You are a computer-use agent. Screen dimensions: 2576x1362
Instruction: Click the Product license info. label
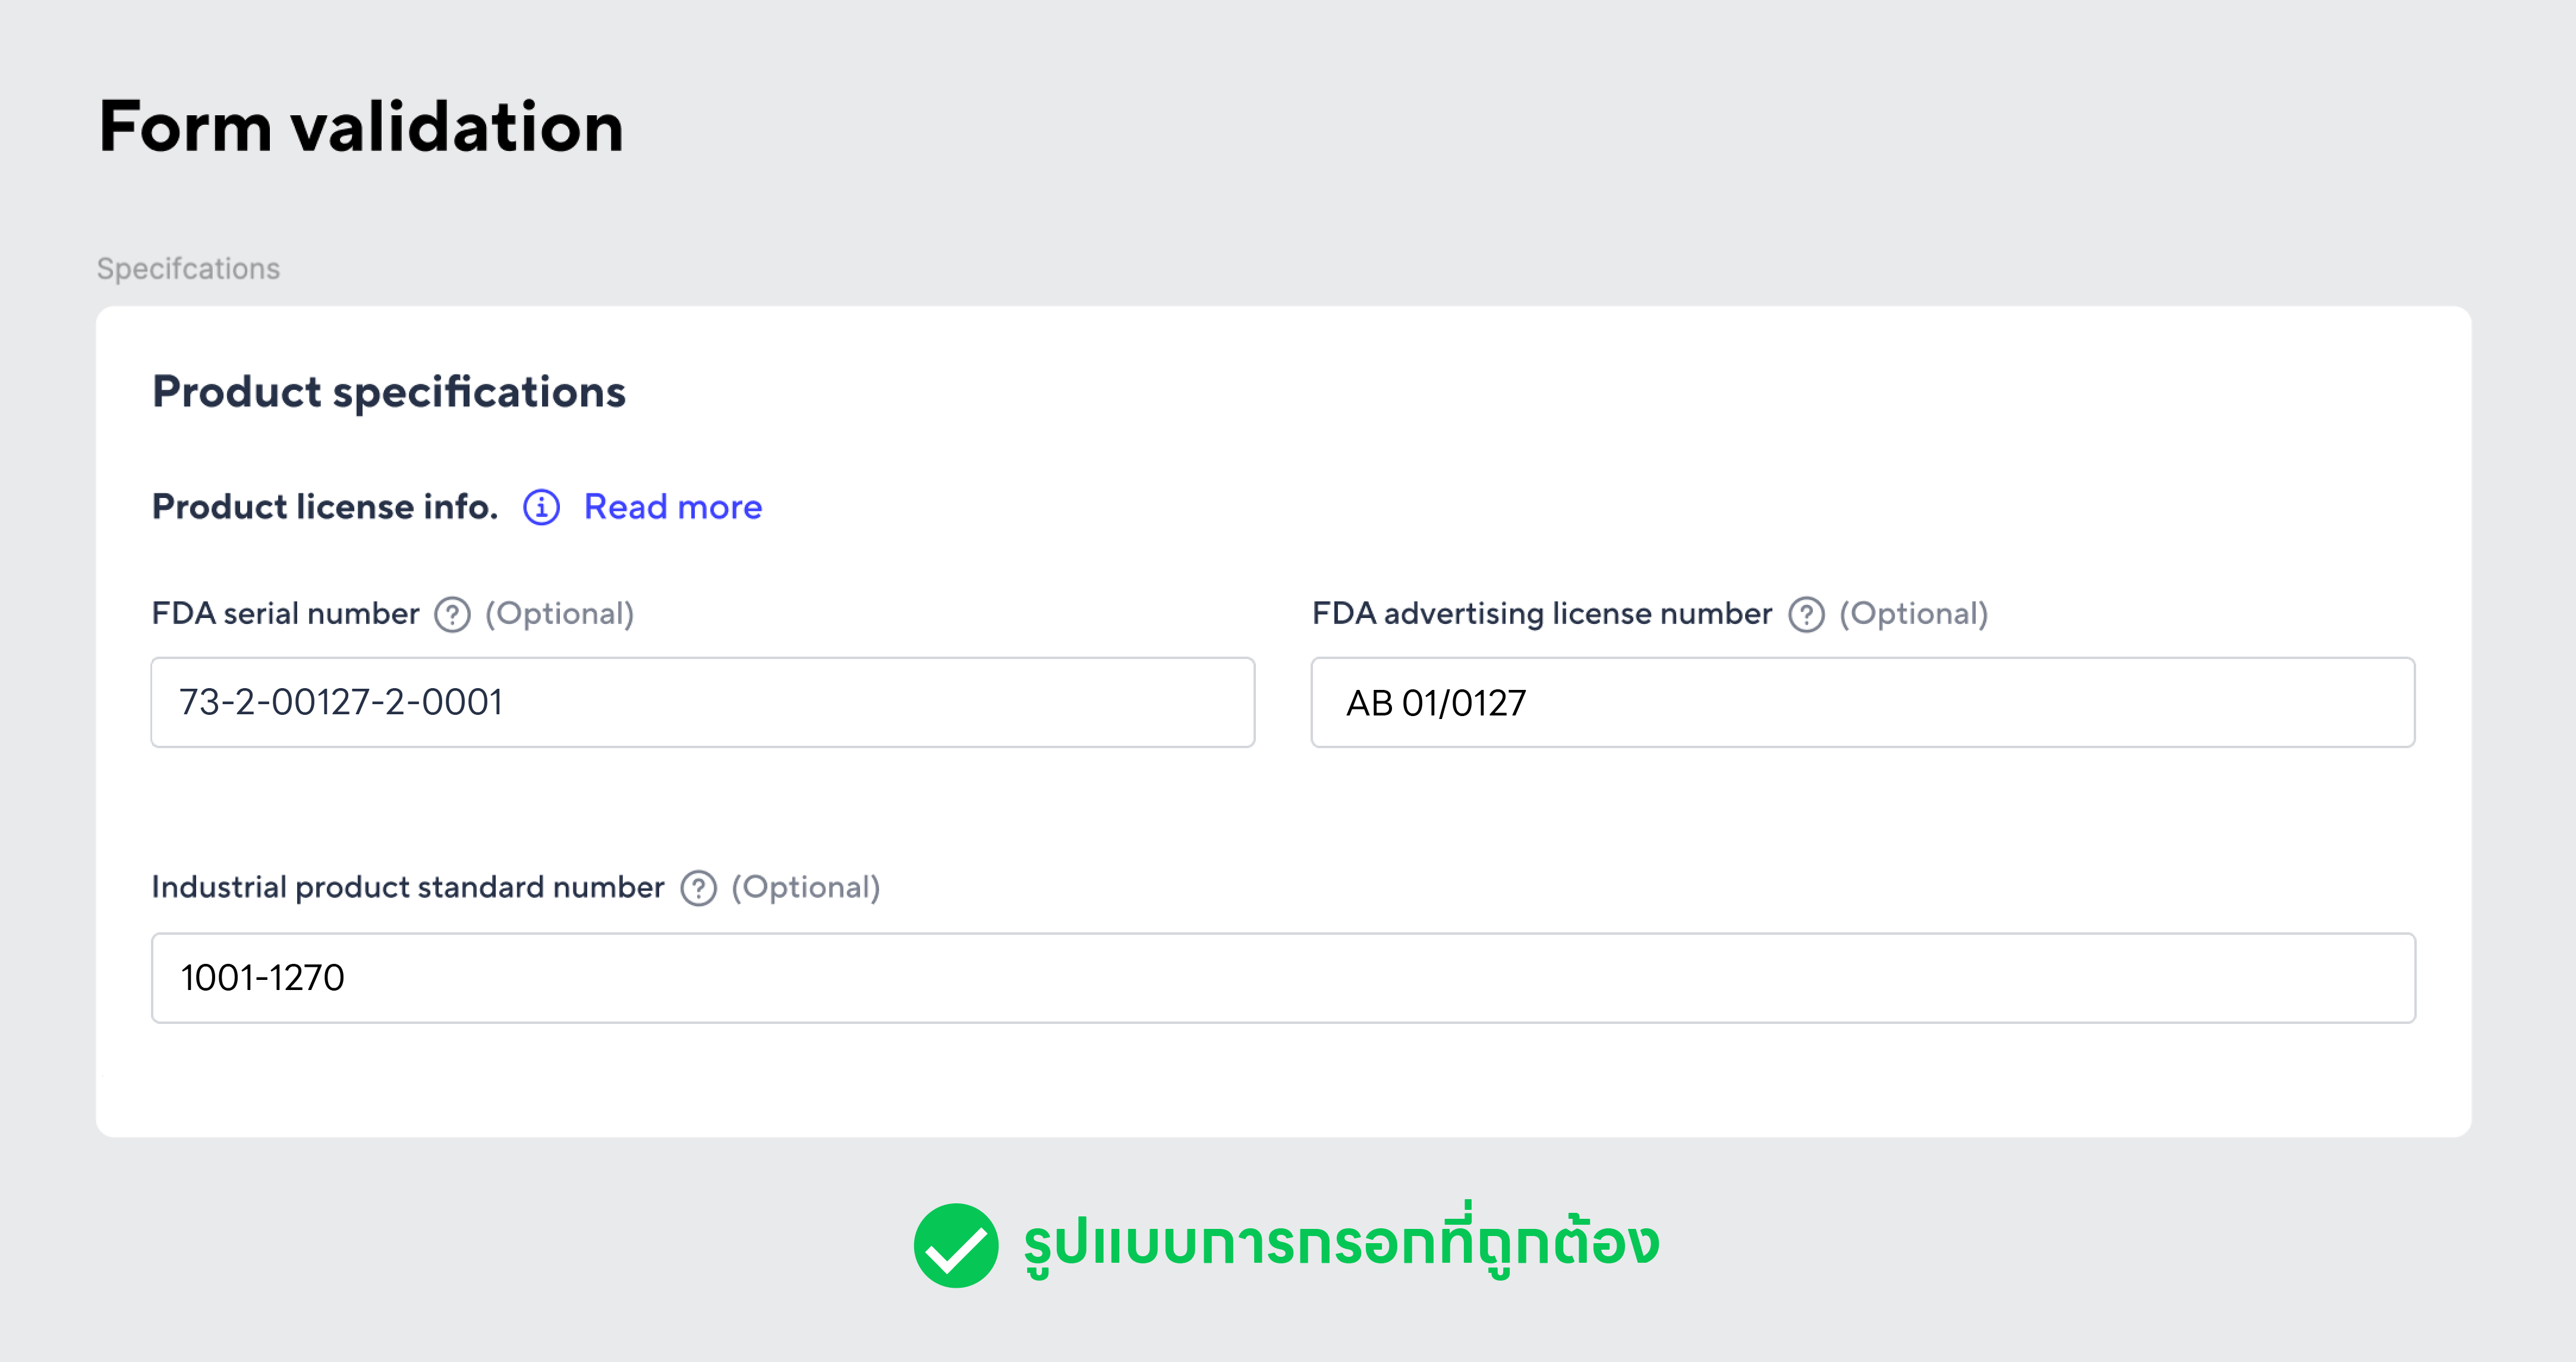(325, 507)
